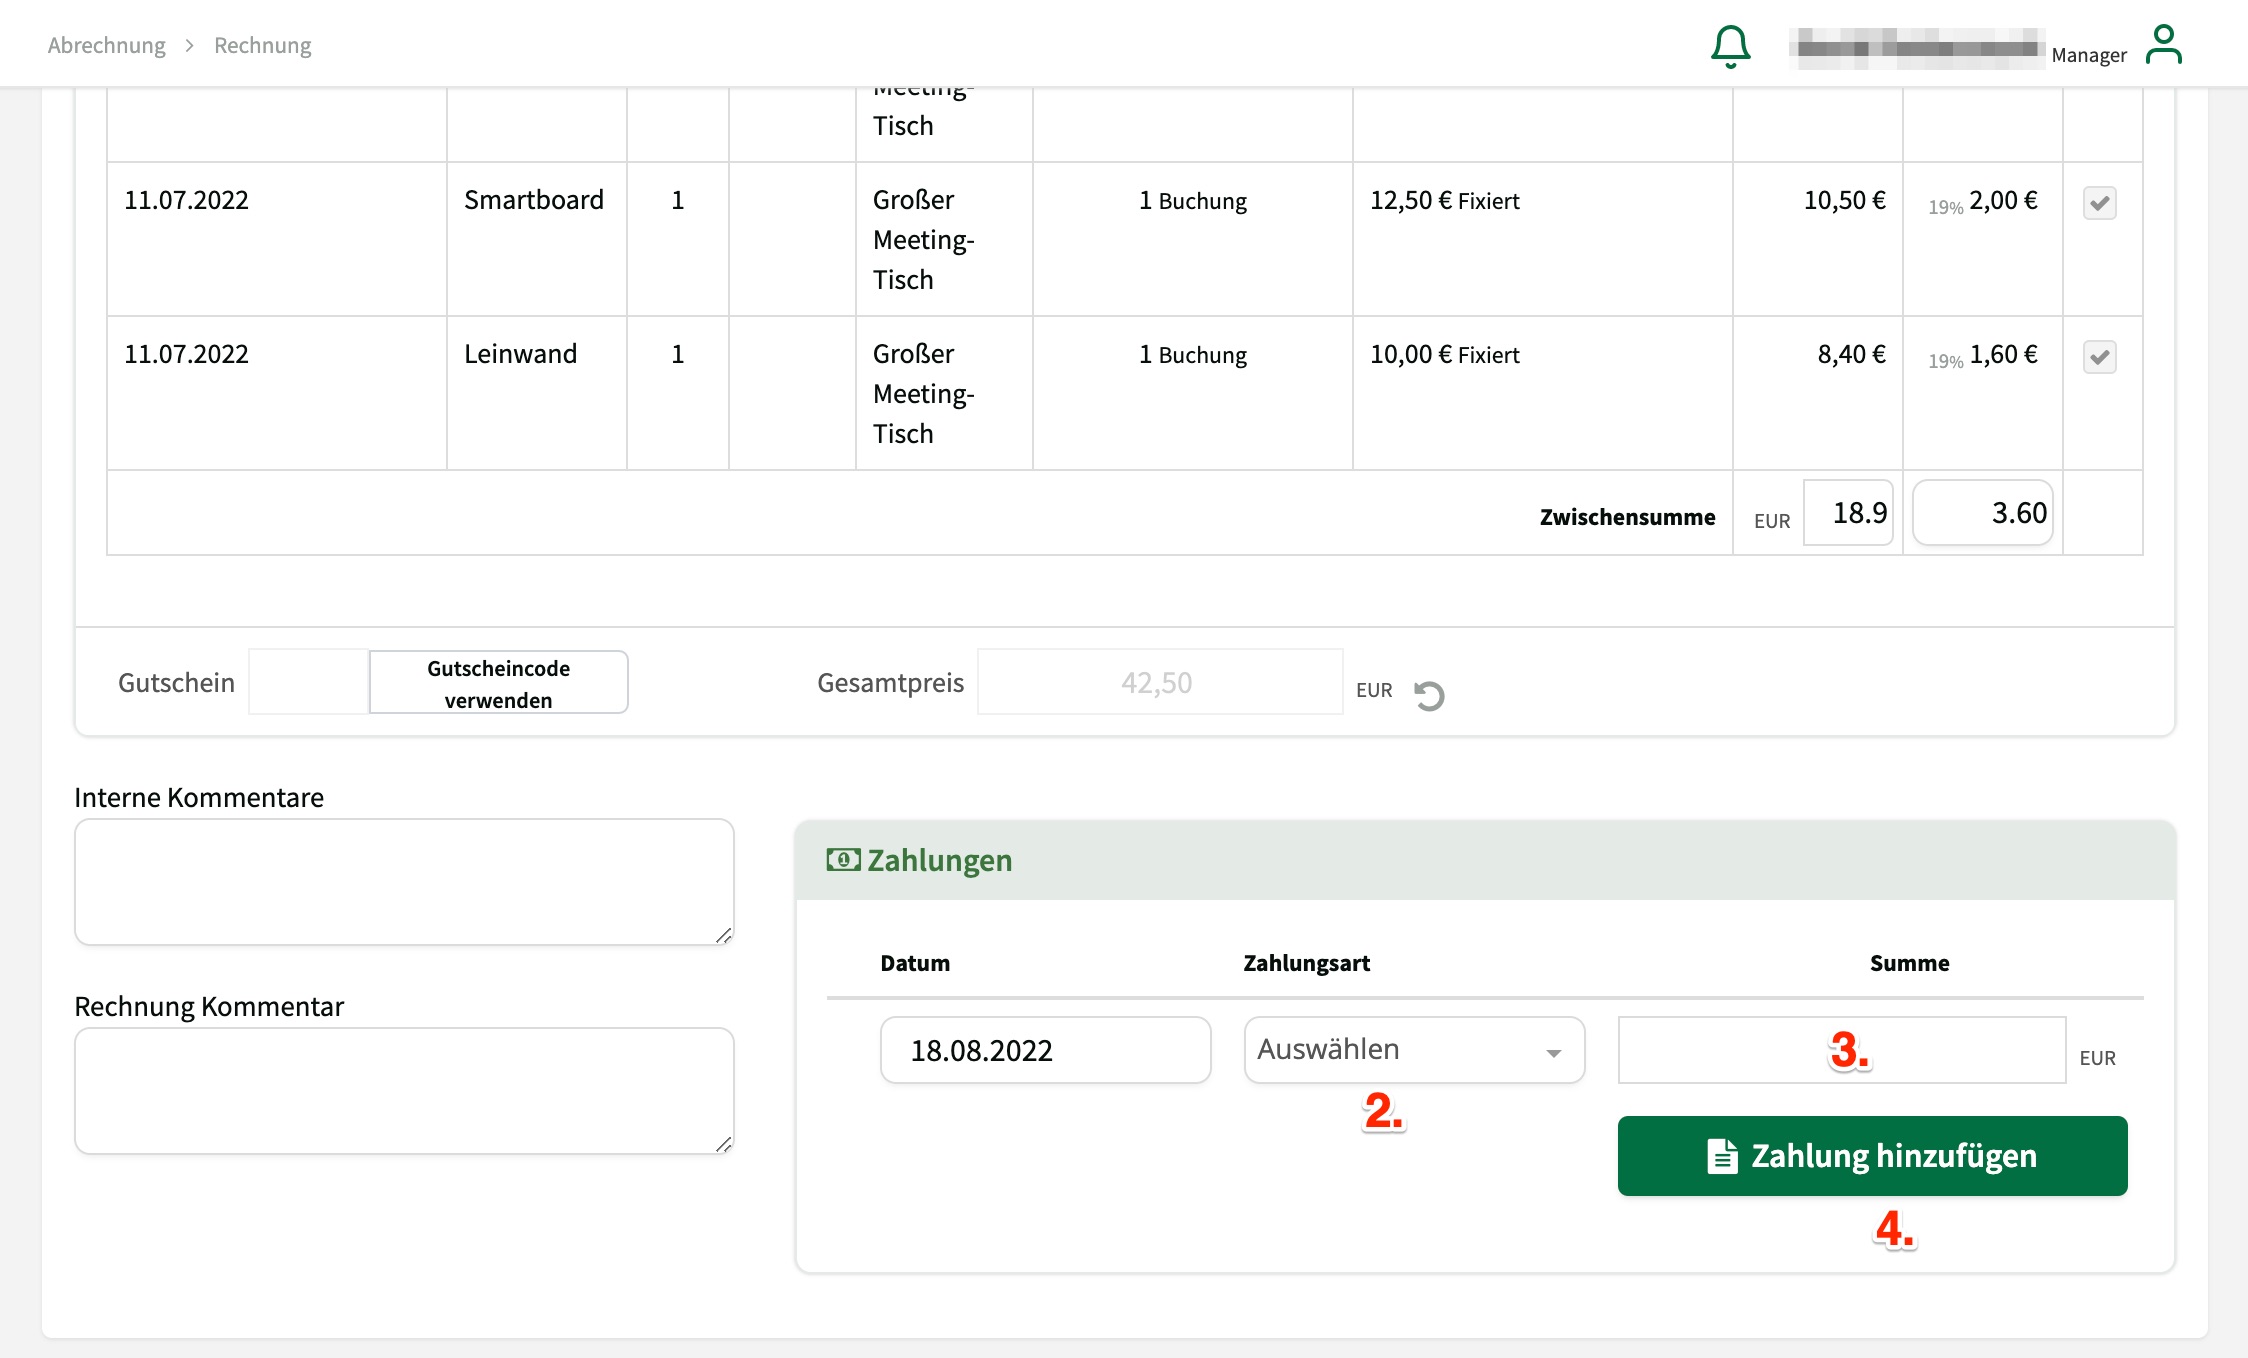Open the payment date field 18.08.2022
Image resolution: width=2248 pixels, height=1358 pixels.
[1045, 1050]
